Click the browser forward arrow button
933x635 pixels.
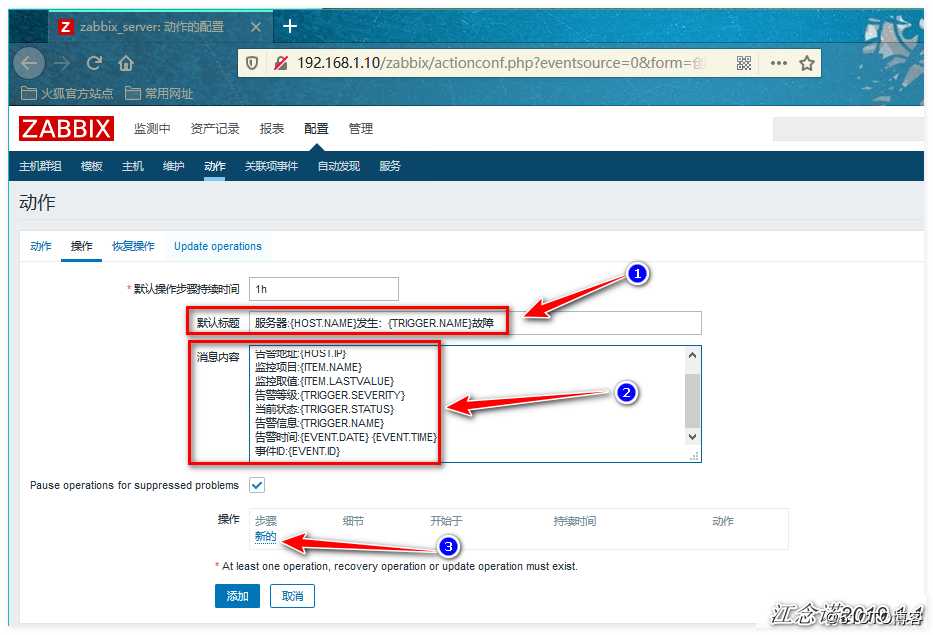[x=62, y=63]
